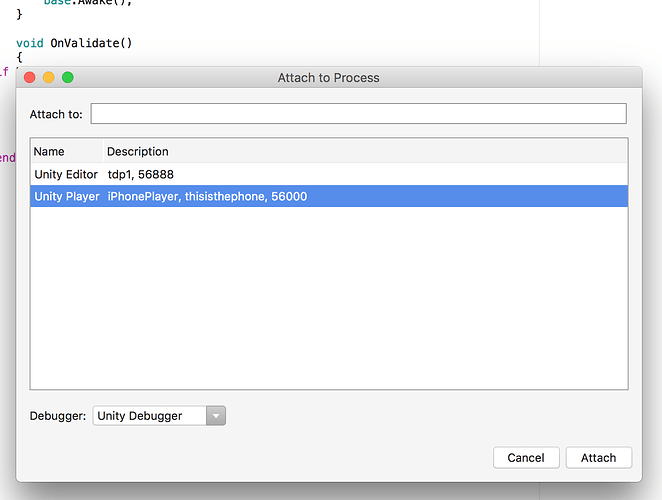Select the Unity Editor process row
Screen dimensions: 662x500
pos(329,174)
